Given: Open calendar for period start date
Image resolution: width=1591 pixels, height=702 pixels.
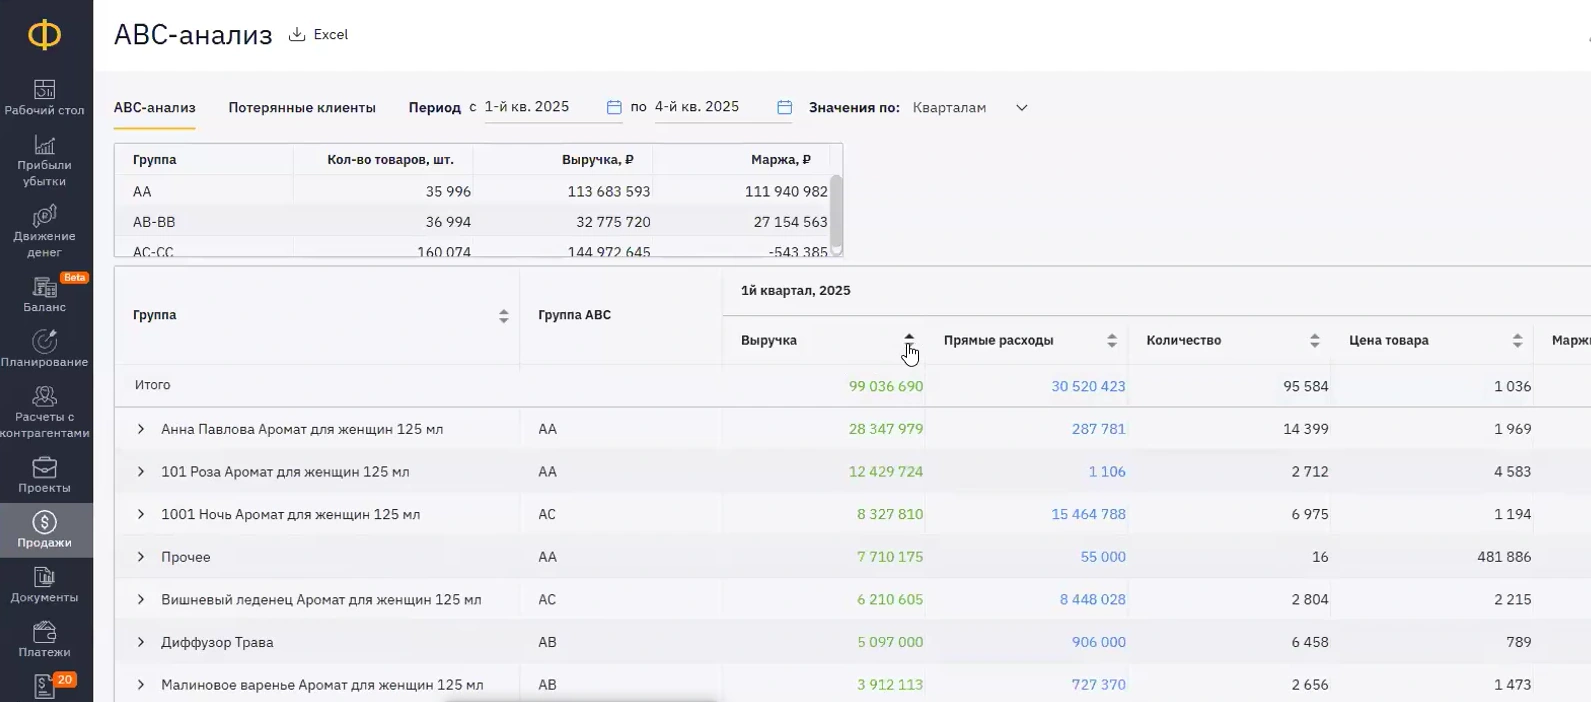Looking at the screenshot, I should [614, 107].
